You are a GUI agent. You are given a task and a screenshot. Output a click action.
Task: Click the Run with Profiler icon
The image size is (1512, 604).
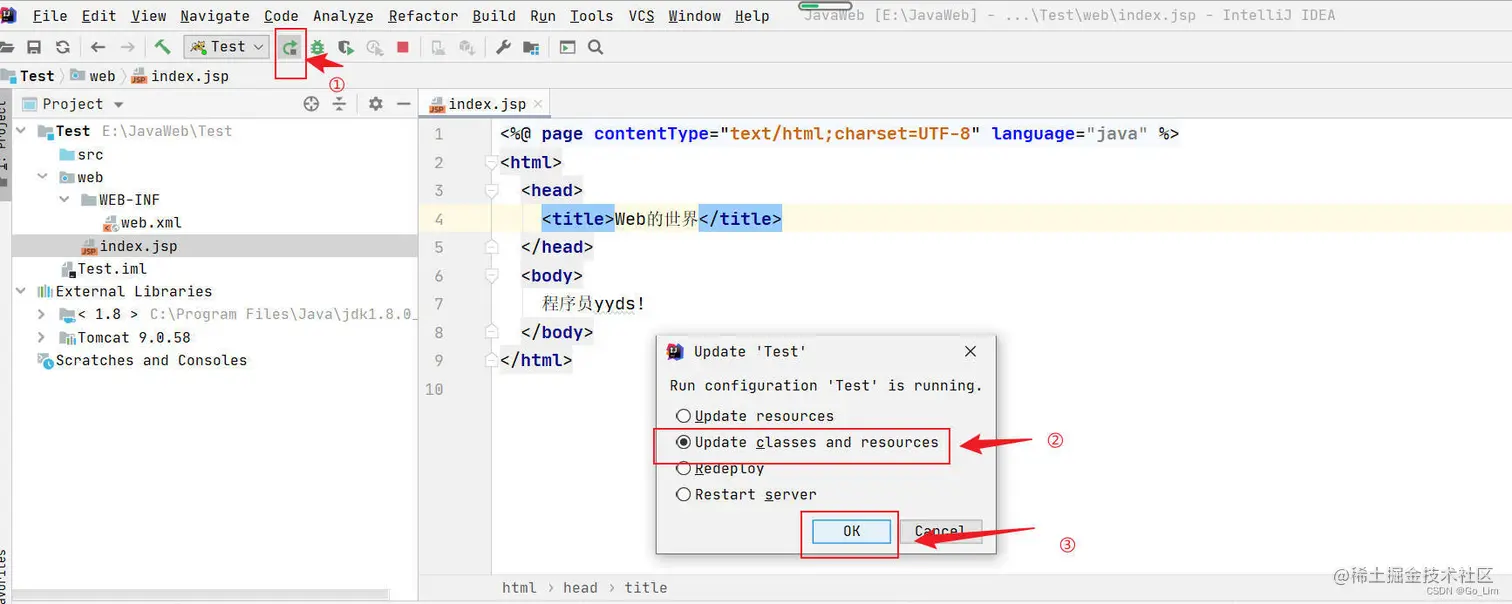[375, 47]
